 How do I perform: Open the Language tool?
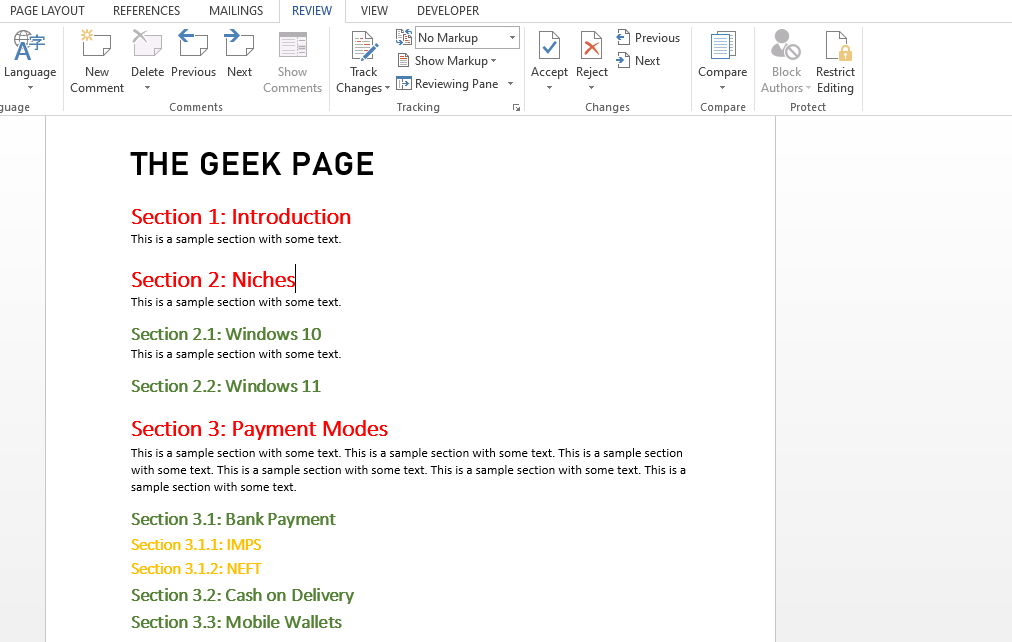29,46
